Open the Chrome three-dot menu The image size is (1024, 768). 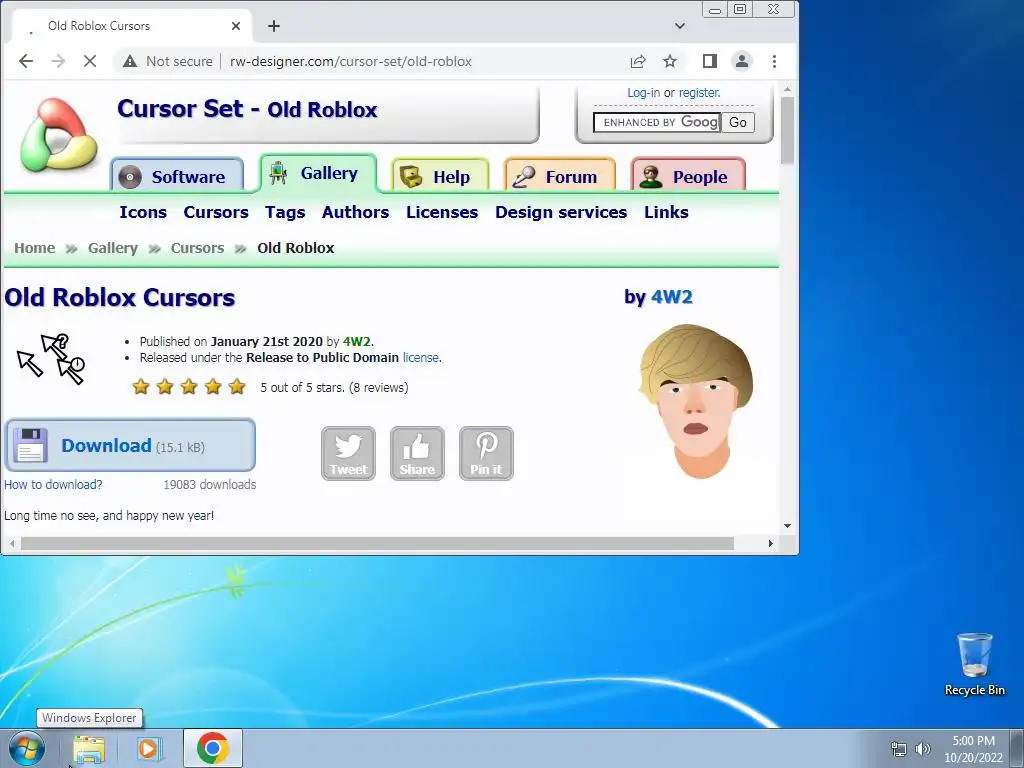click(x=775, y=61)
